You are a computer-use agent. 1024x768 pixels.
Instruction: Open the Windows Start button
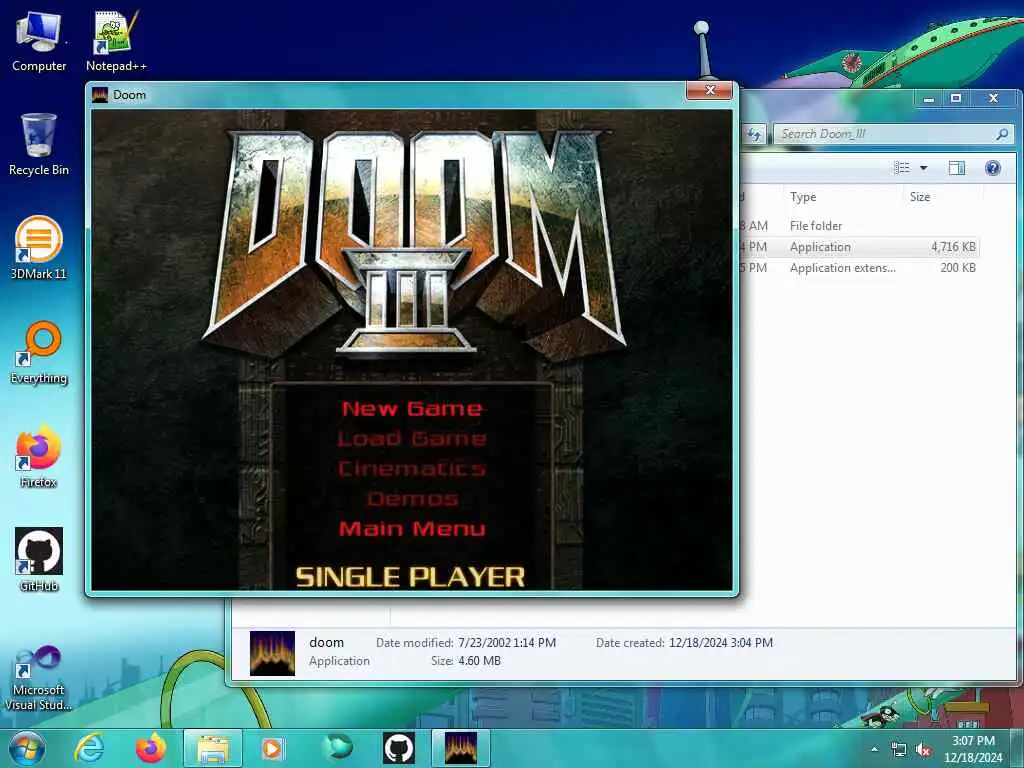click(27, 748)
